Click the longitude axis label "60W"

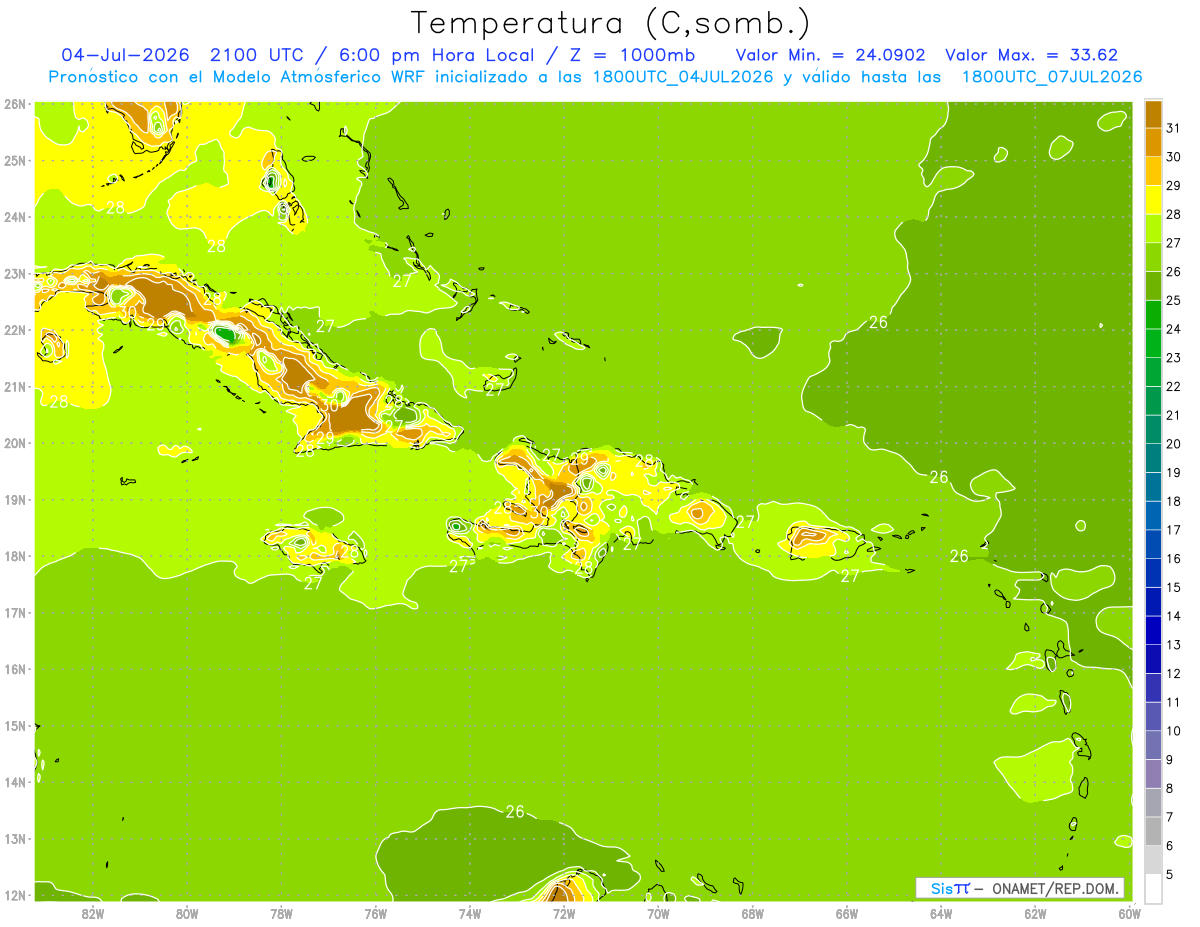pyautogui.click(x=1130, y=913)
